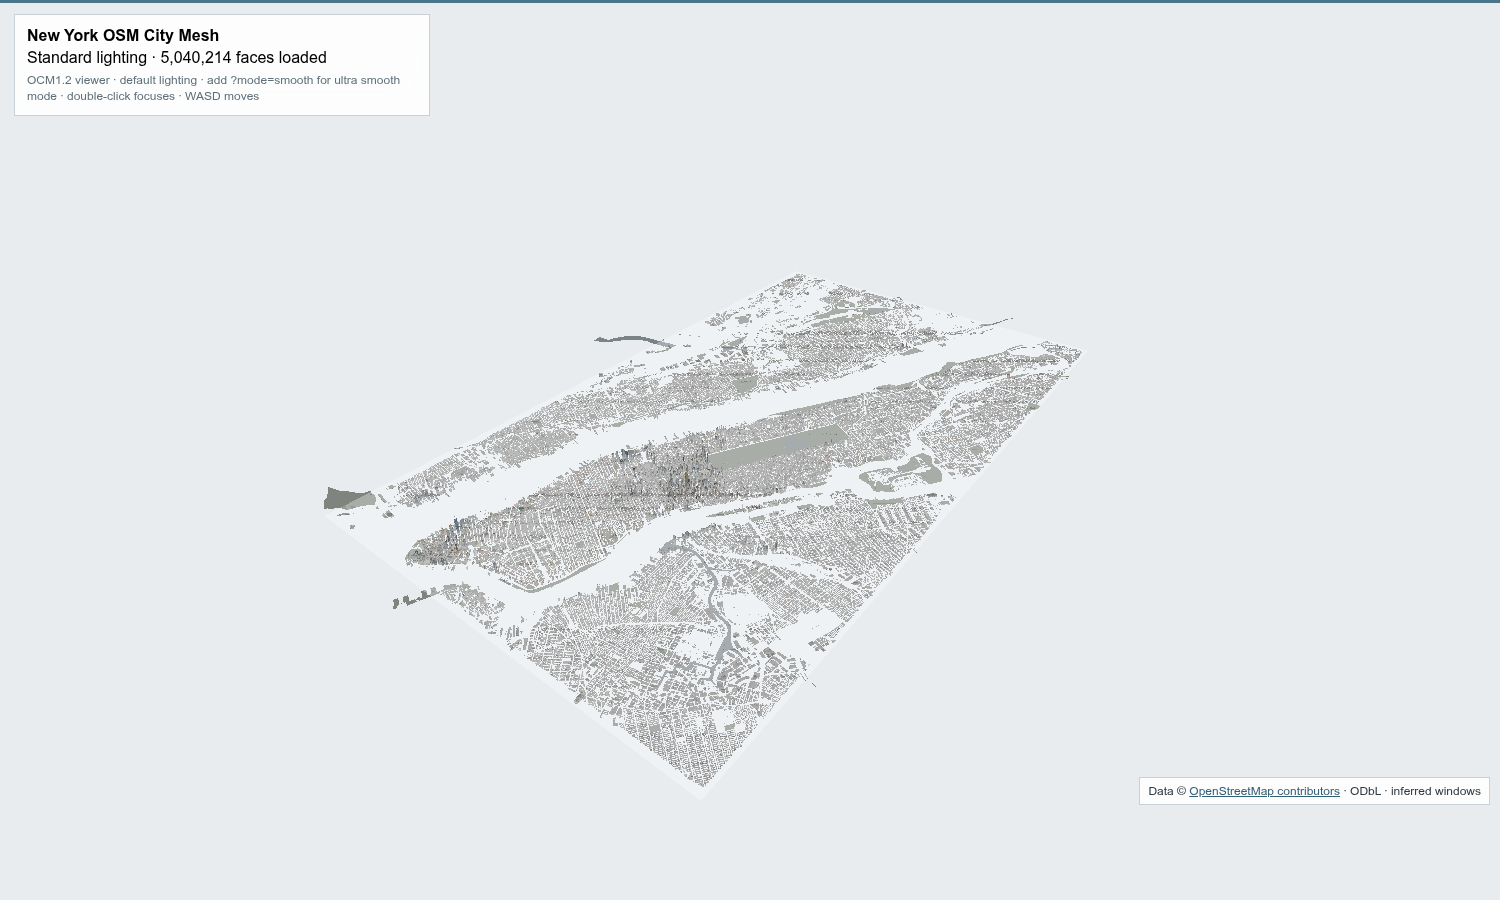
Task: Click the OCM1.2 viewer hint text
Action: tap(213, 88)
